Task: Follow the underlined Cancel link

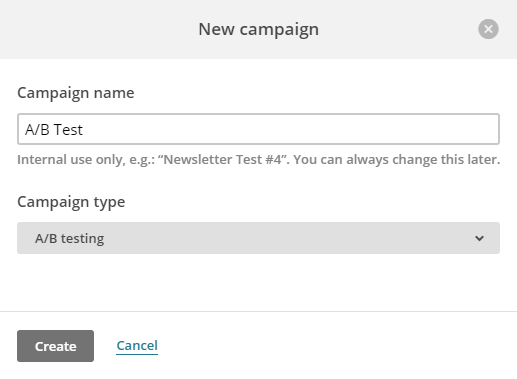Action: pos(137,346)
